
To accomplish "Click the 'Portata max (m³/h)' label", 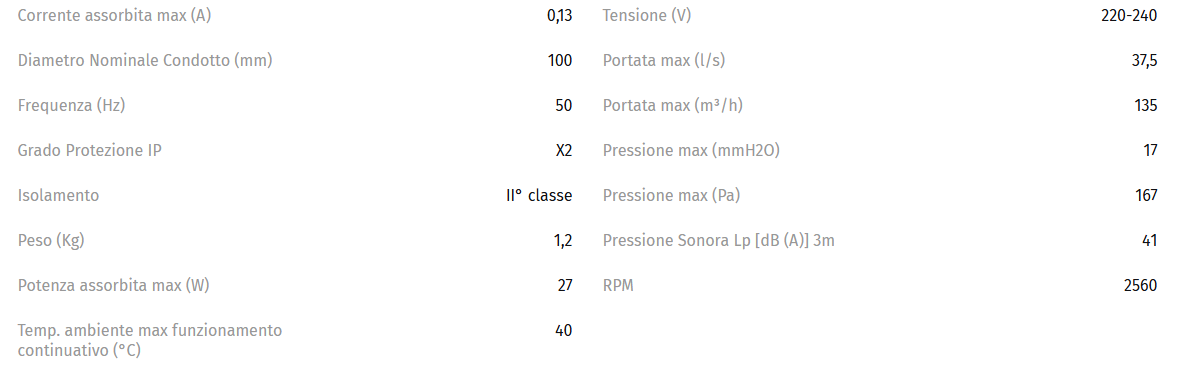I will click(673, 106).
